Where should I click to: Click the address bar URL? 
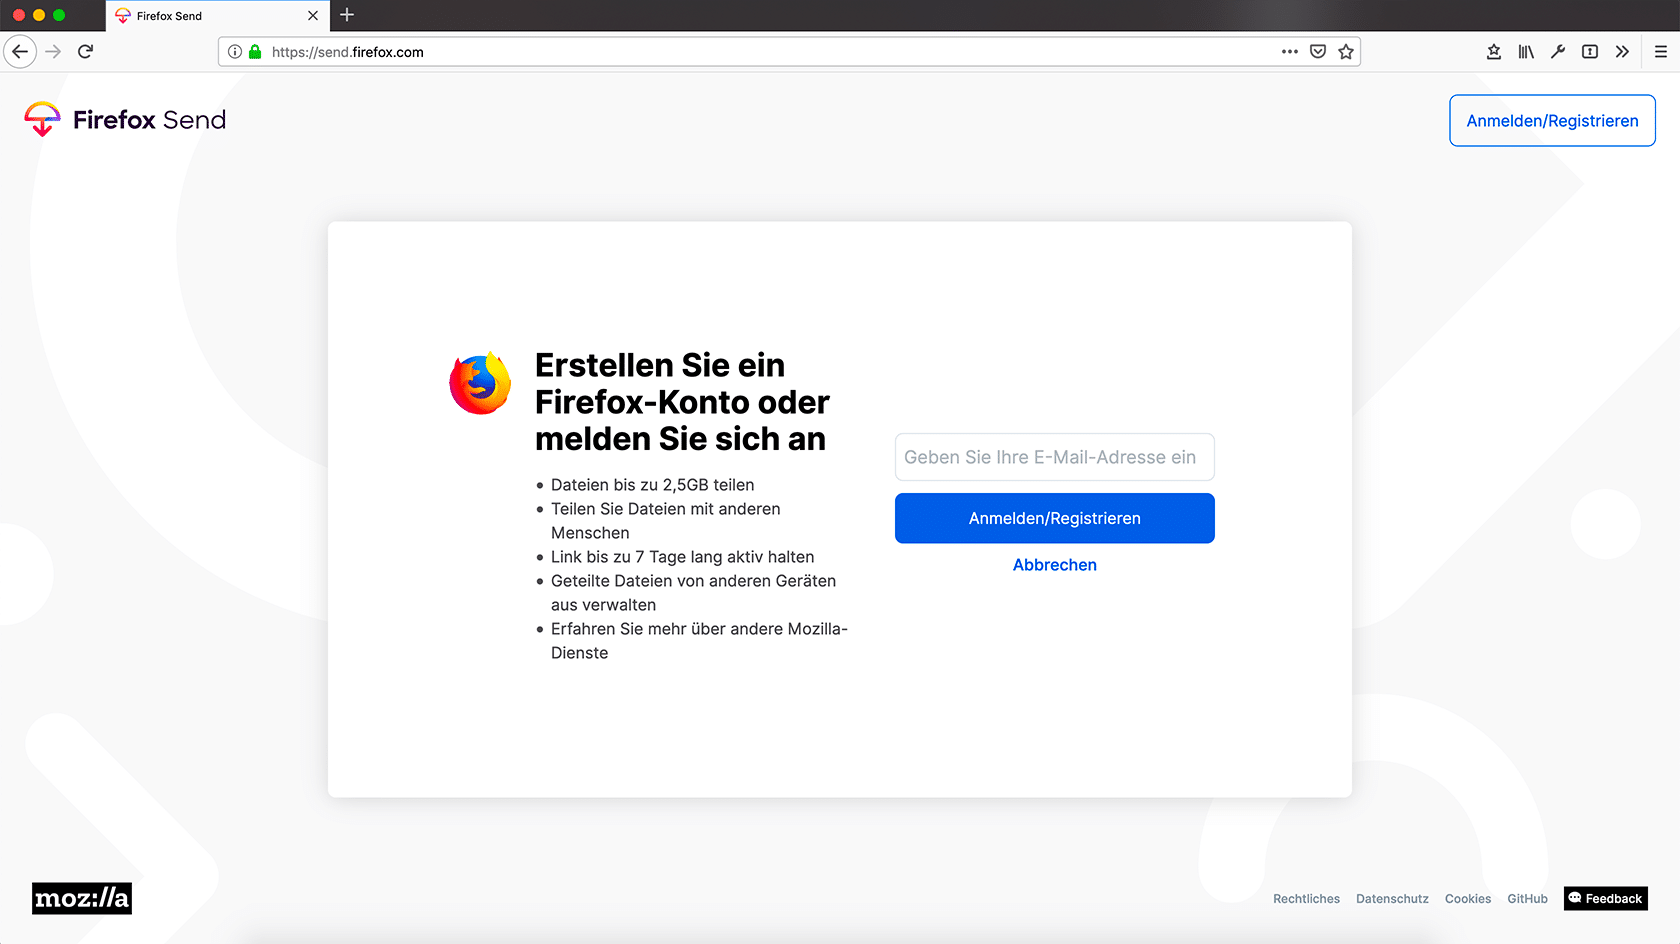348,52
